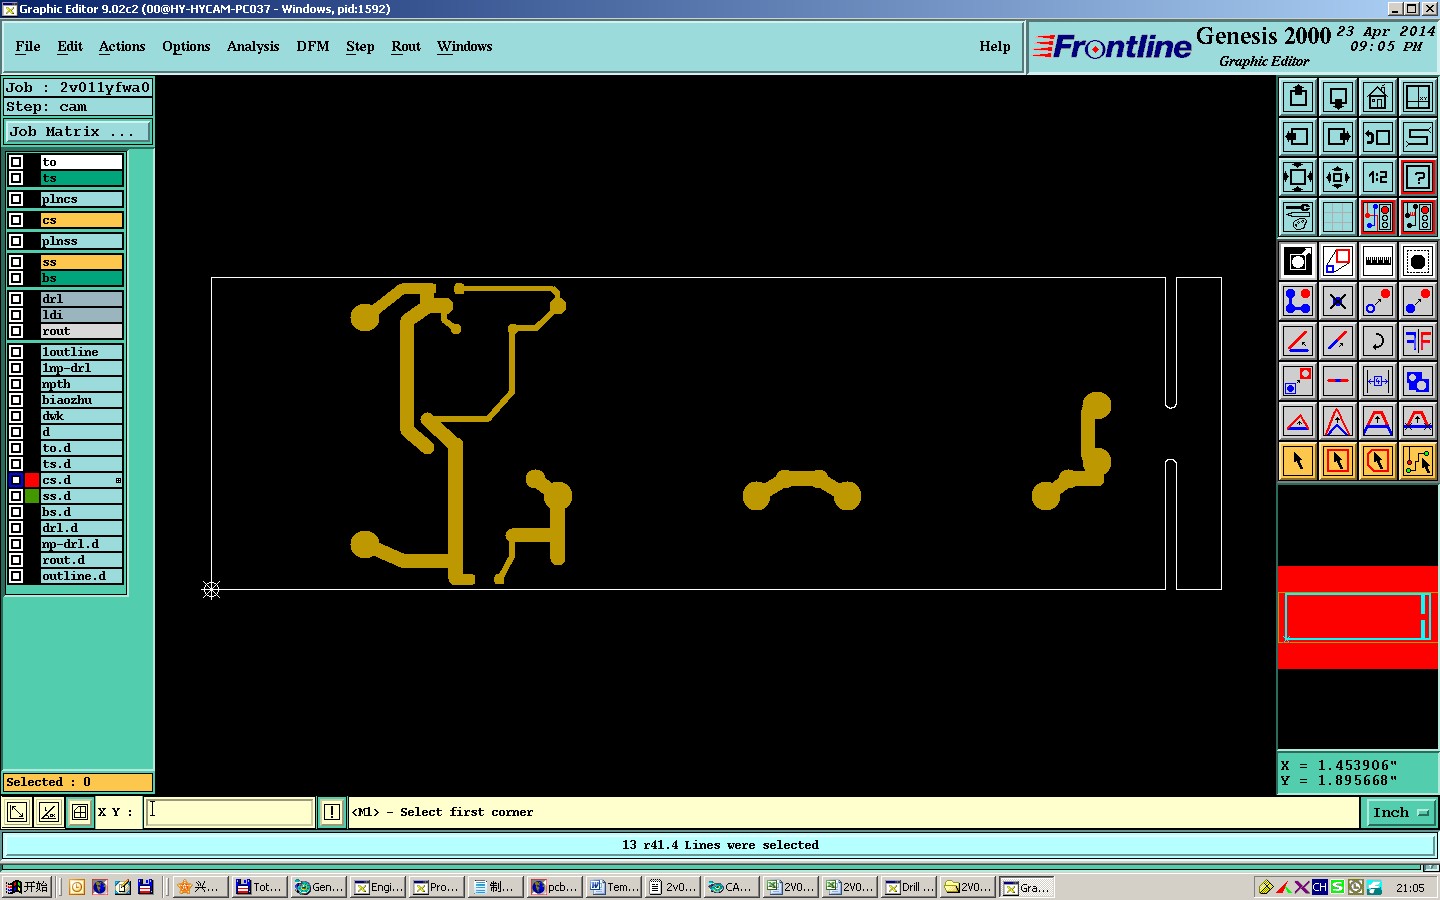1440x900 pixels.
Task: Toggle the 'outline.d' layer checkbox
Action: click(16, 576)
